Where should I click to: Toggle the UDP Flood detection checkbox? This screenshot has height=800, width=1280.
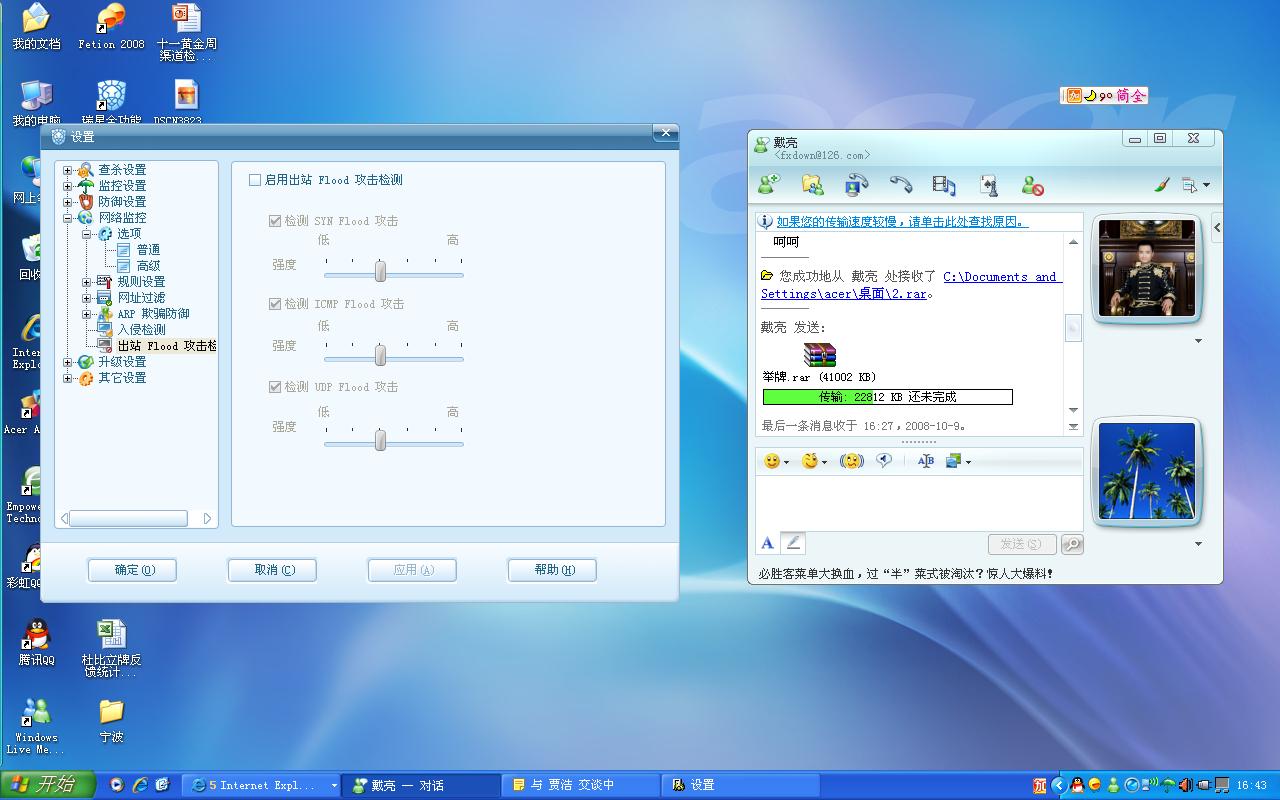tap(275, 387)
